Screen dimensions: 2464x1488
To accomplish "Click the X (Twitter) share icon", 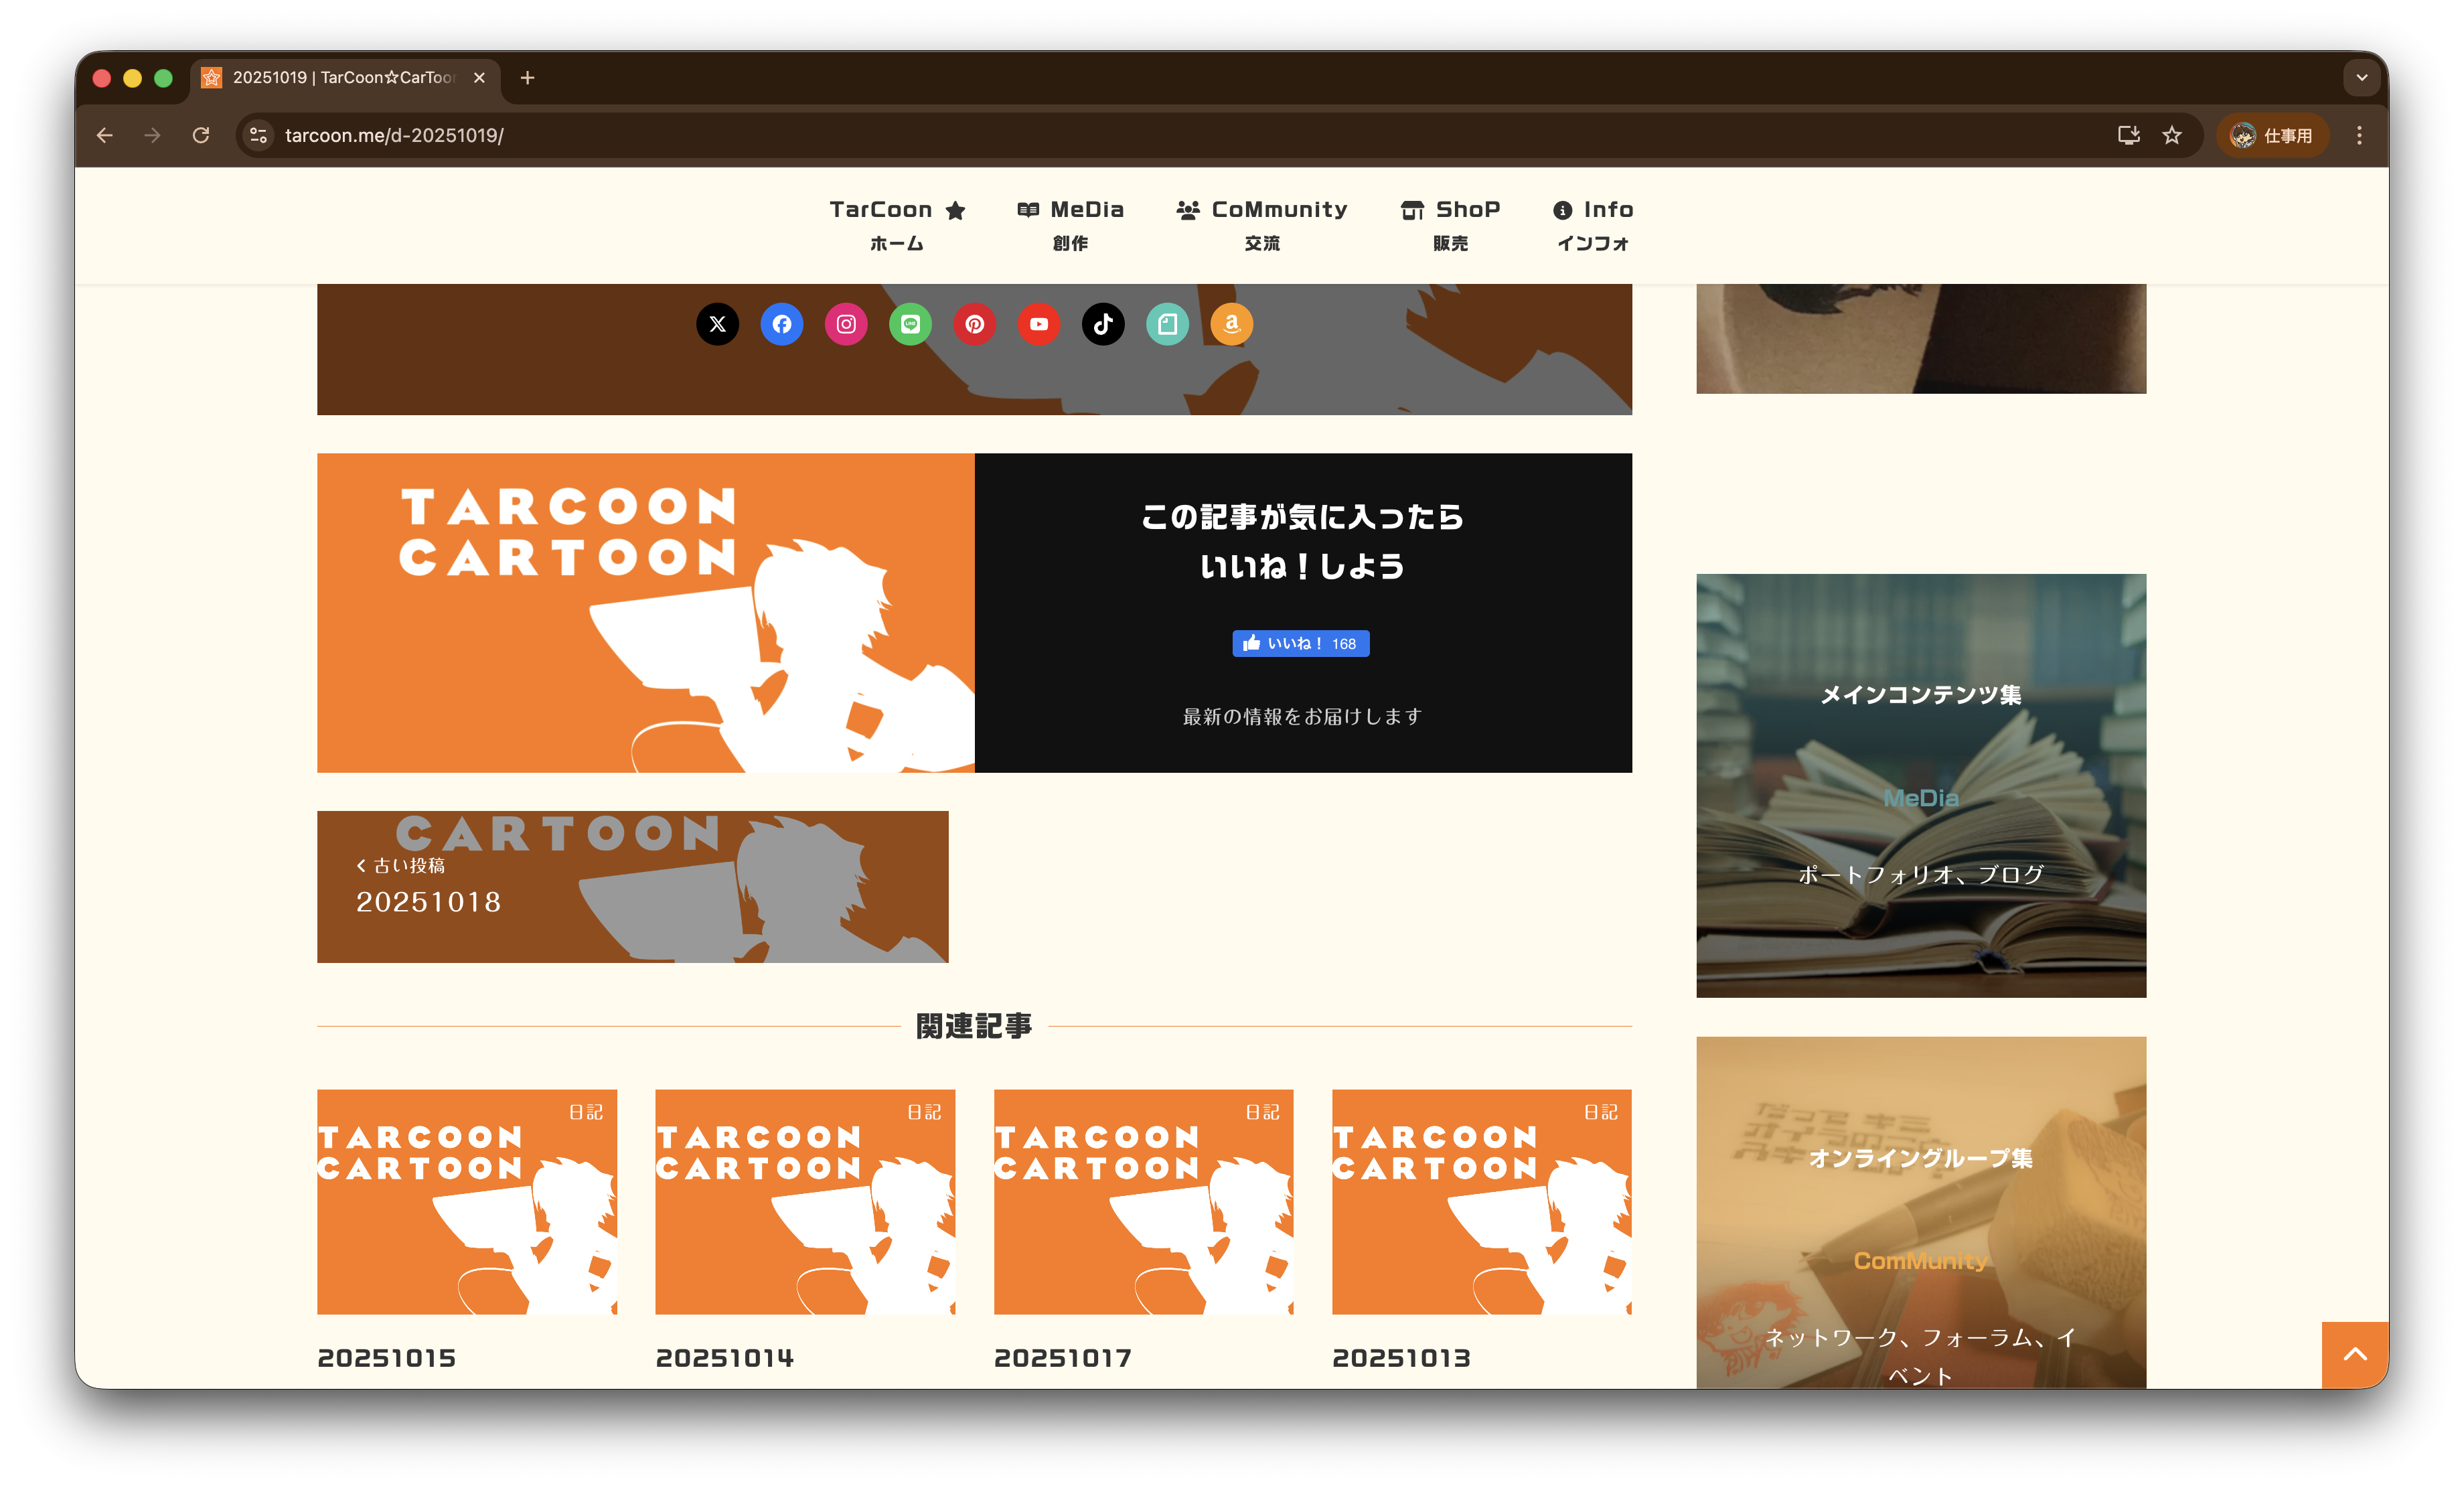I will (x=717, y=324).
